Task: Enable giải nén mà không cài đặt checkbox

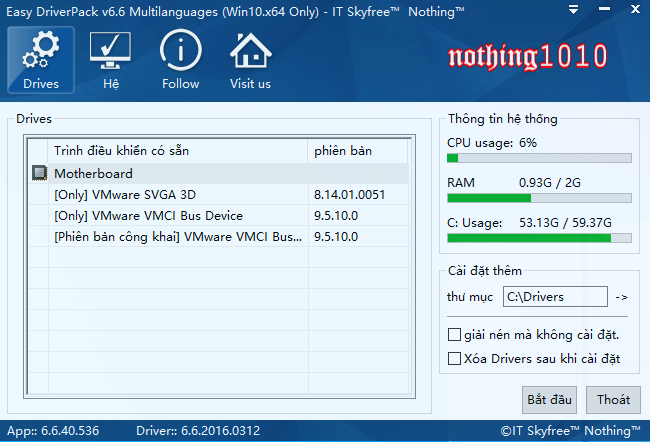Action: point(455,334)
